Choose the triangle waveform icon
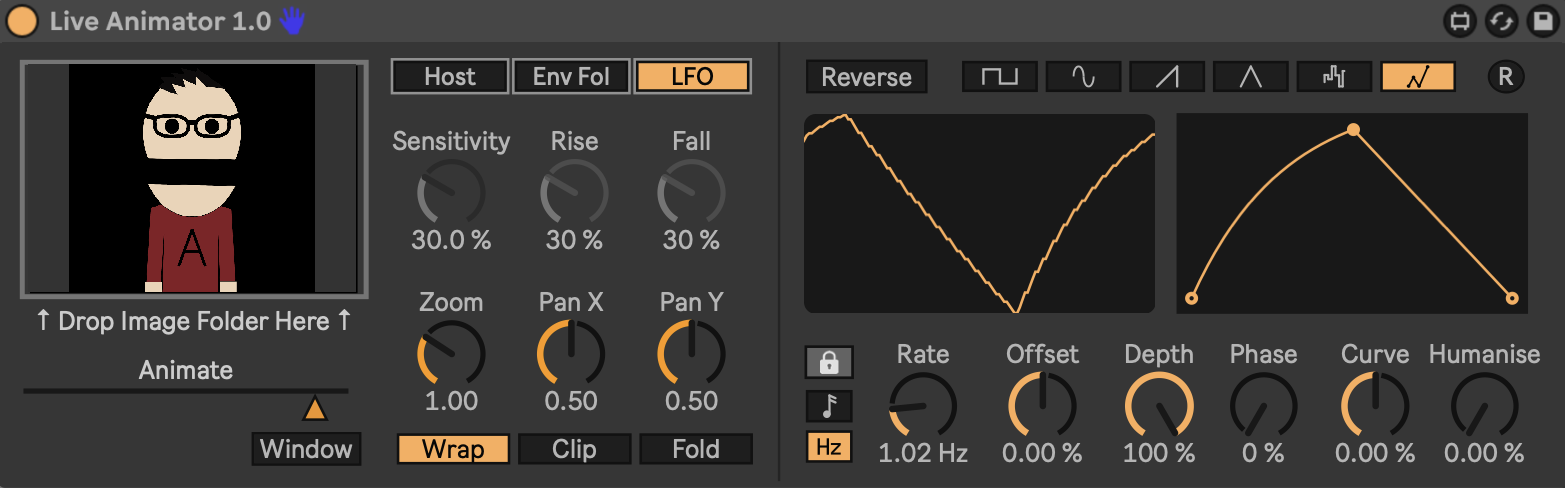Screen dimensions: 1565x488 1250,77
